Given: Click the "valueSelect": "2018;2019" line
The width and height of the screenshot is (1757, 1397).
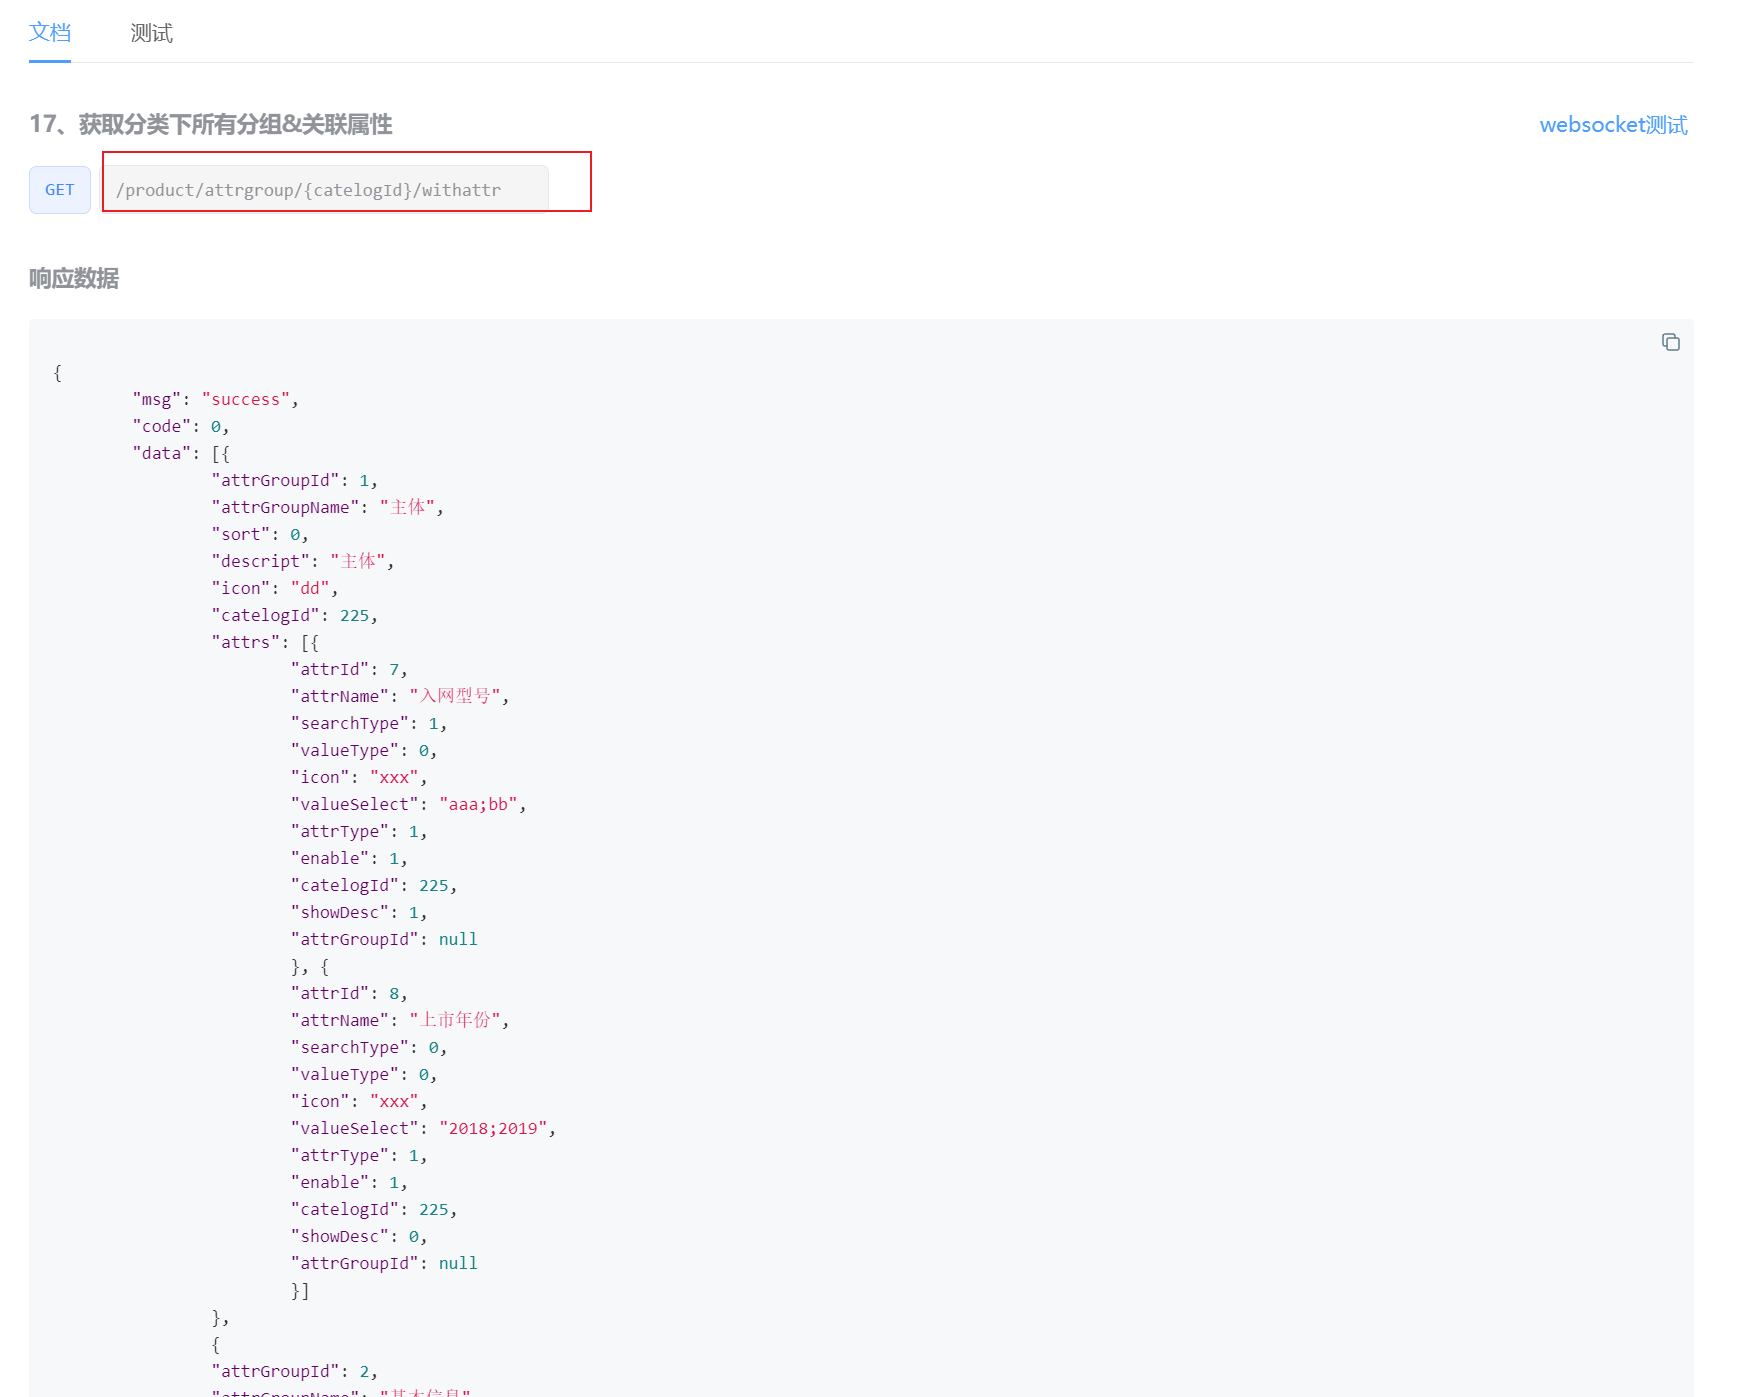Looking at the screenshot, I should coord(423,1128).
